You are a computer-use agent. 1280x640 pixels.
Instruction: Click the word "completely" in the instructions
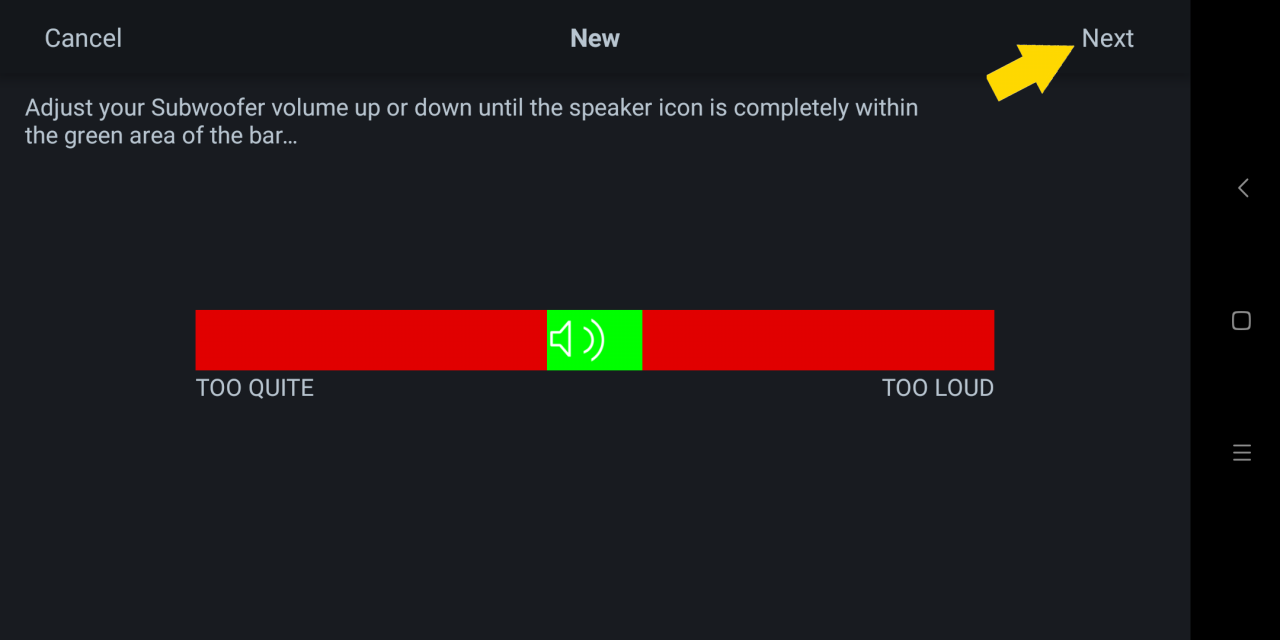[788, 108]
